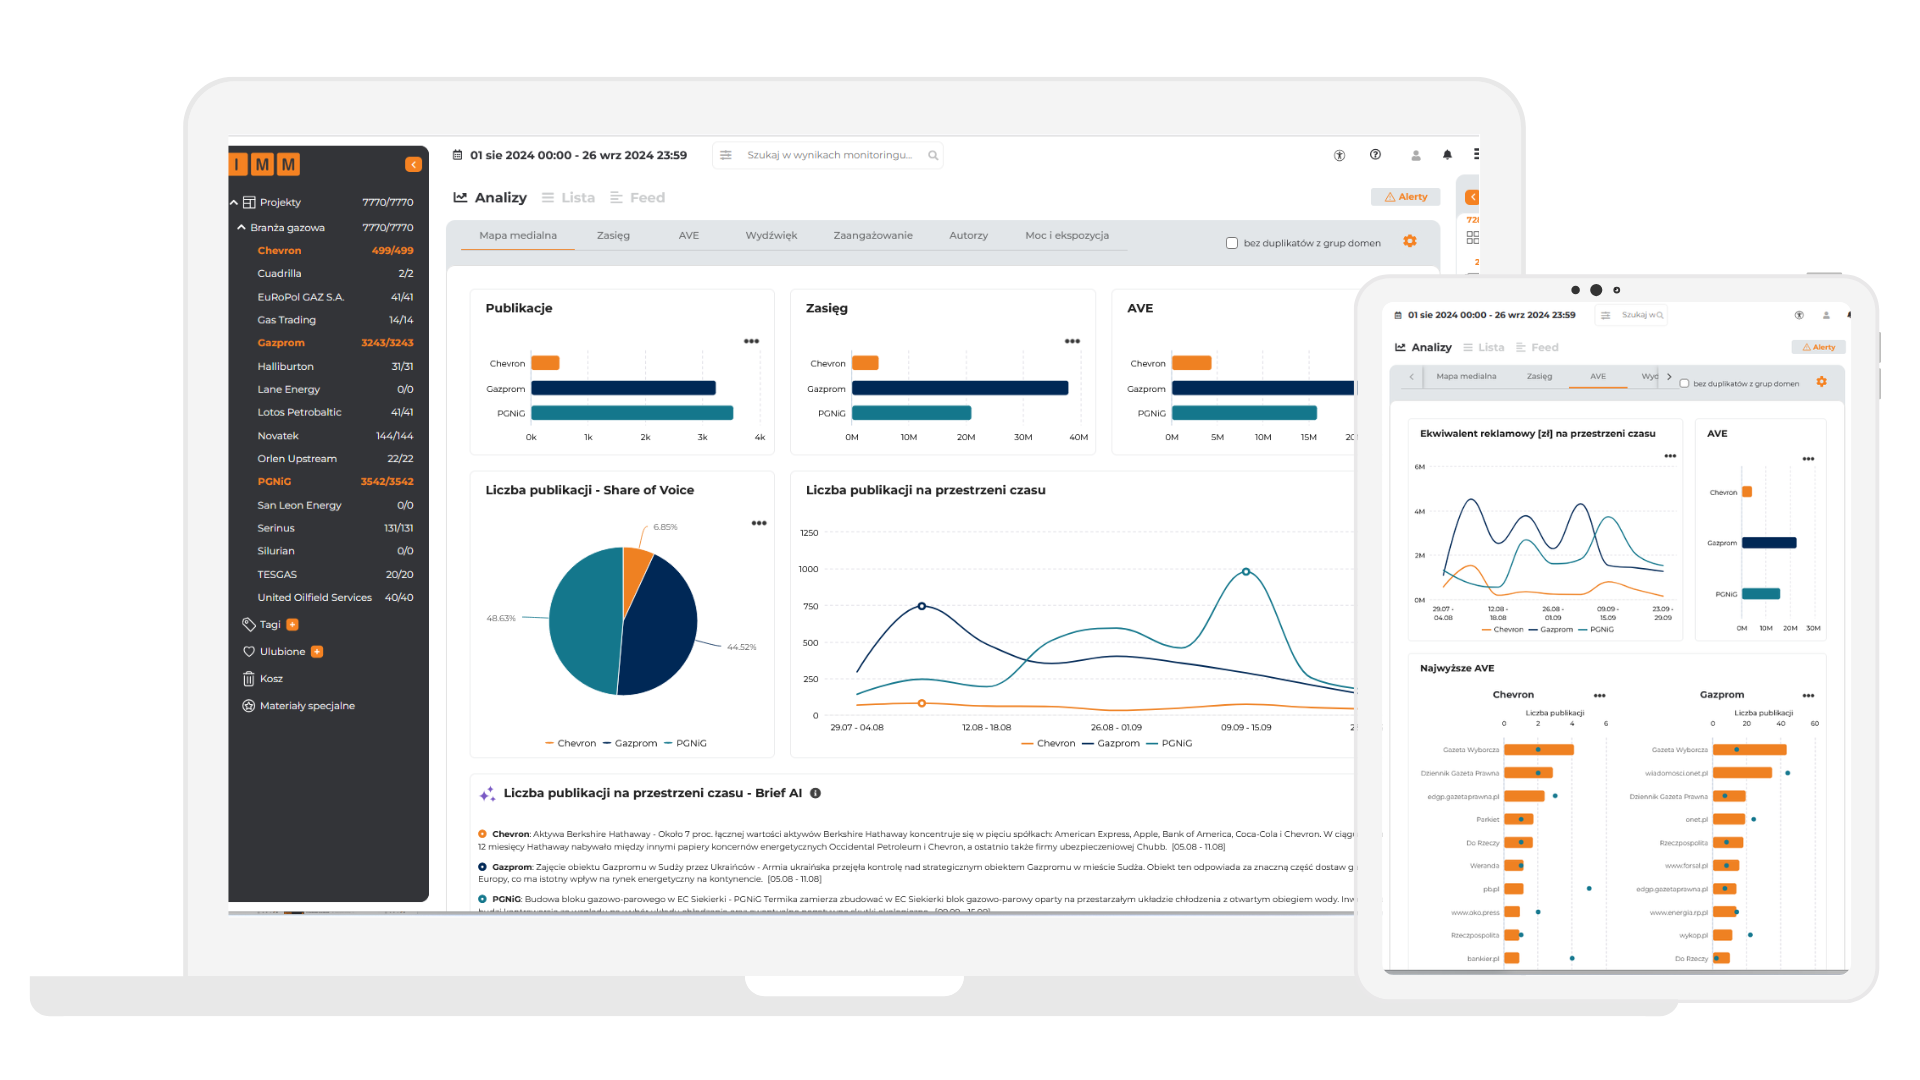Image resolution: width=1920 pixels, height=1080 pixels.
Task: Switch to Lista view on laptop
Action: (568, 198)
